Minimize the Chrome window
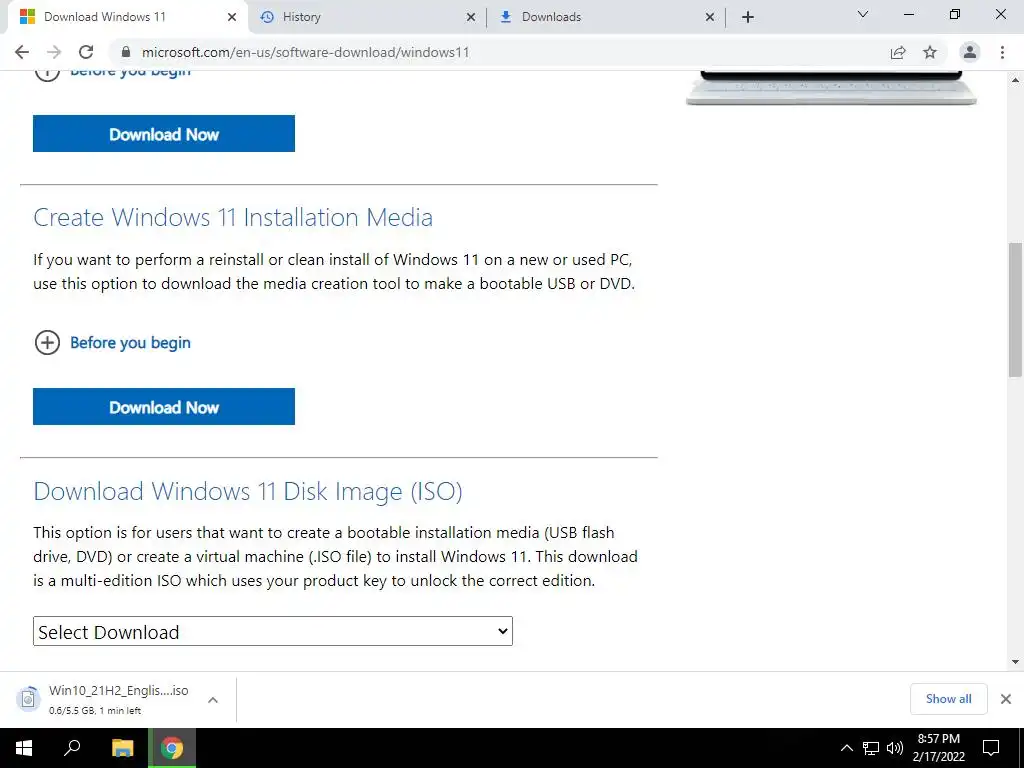Image resolution: width=1024 pixels, height=768 pixels. [x=908, y=14]
